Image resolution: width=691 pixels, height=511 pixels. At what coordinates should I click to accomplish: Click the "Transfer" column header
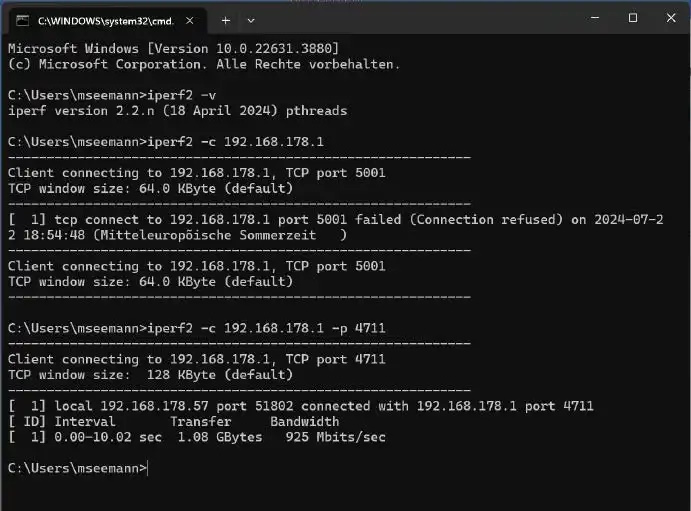pos(201,422)
